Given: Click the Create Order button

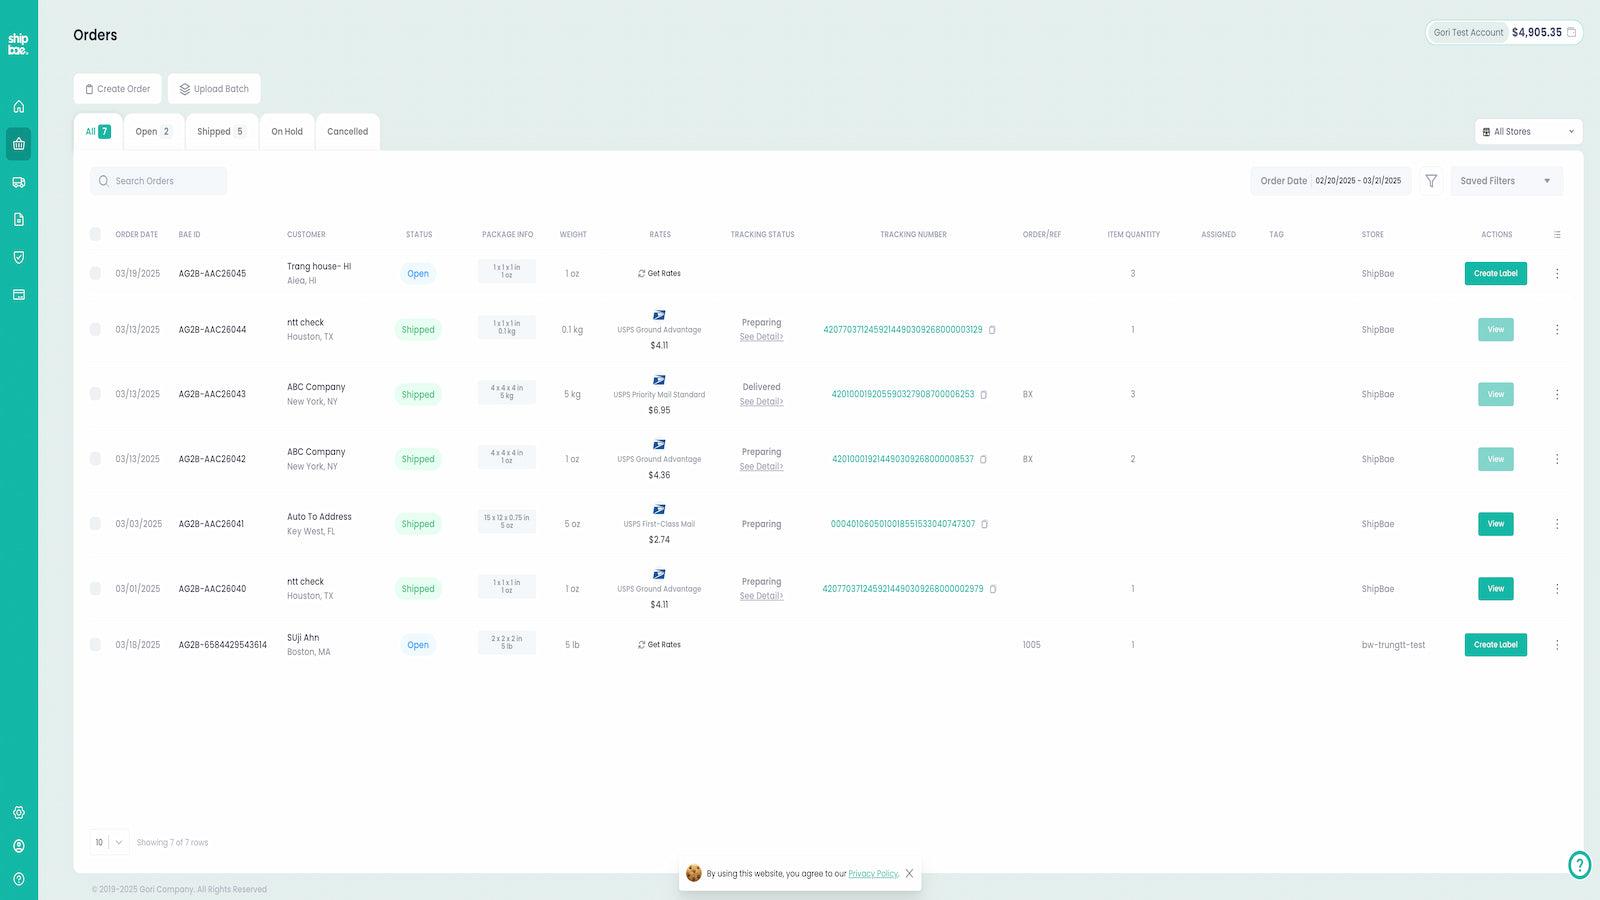Looking at the screenshot, I should tap(117, 89).
